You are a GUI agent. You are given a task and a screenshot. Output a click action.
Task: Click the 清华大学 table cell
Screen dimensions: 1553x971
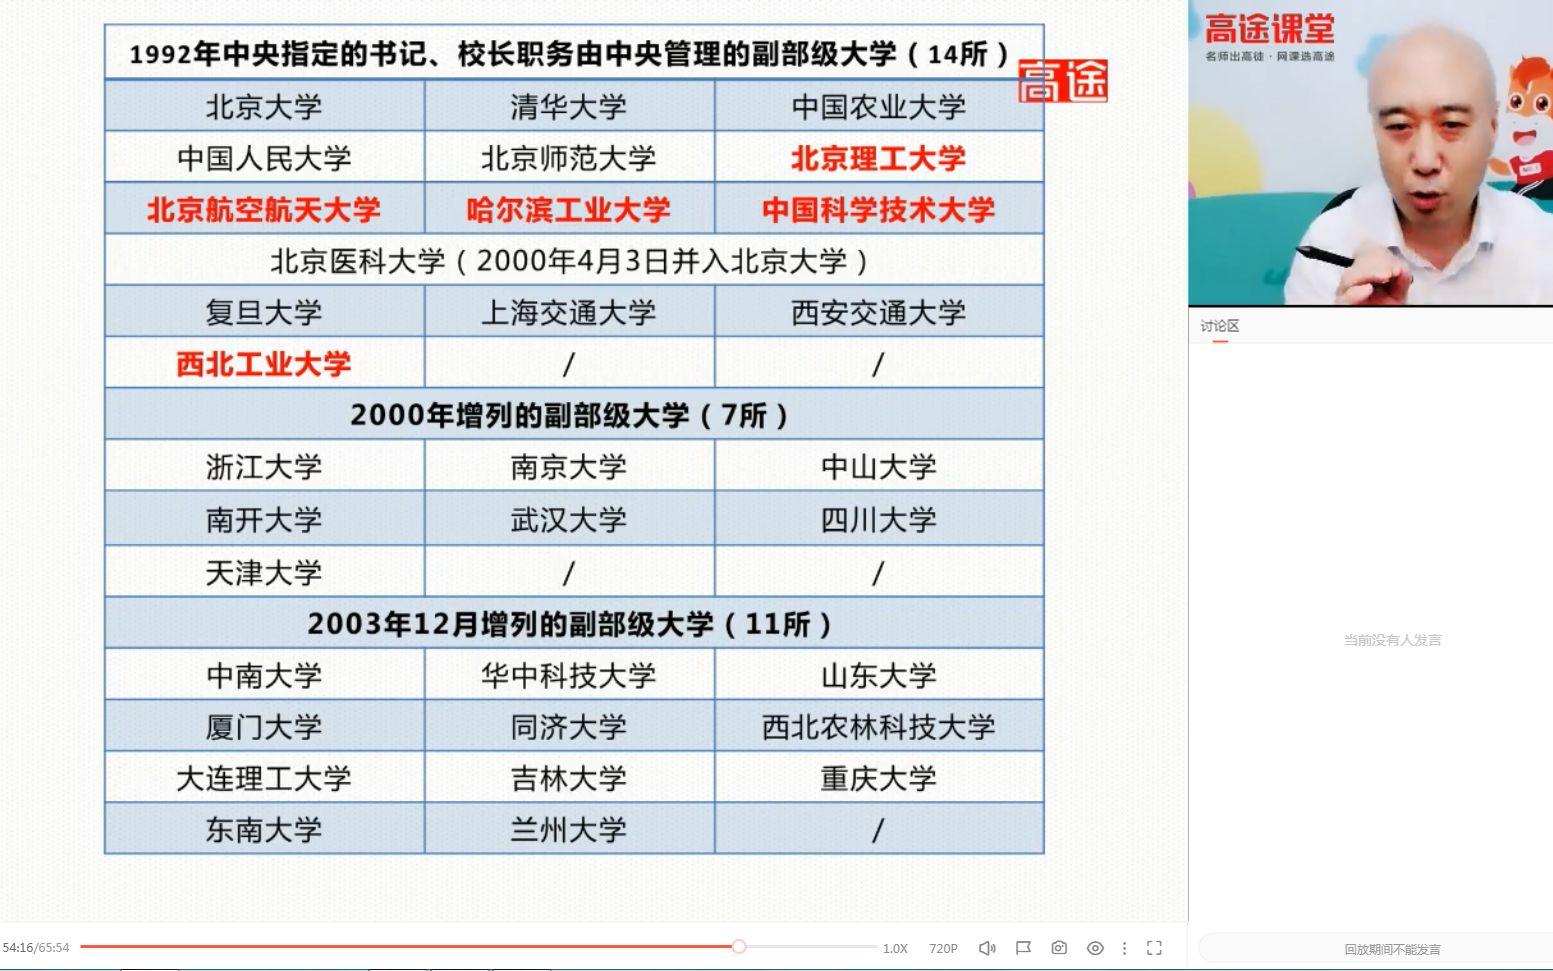(x=569, y=105)
